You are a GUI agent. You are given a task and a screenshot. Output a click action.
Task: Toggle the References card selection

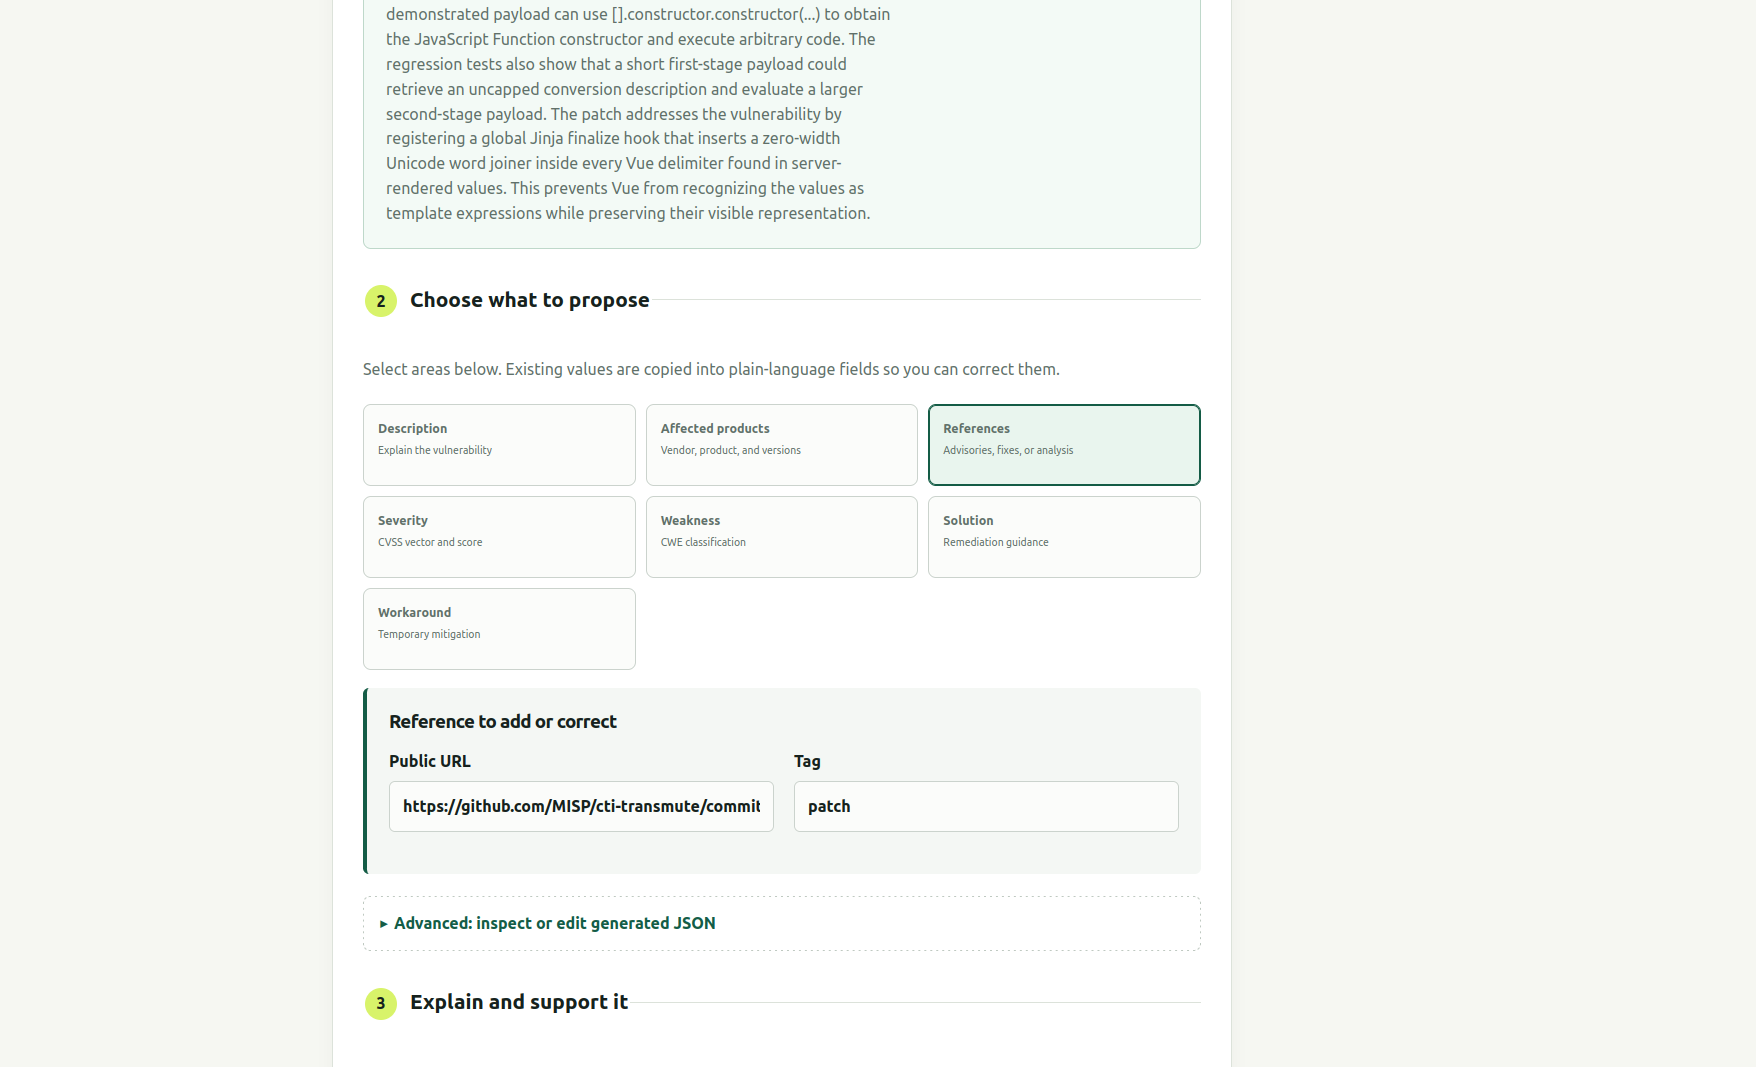(x=1064, y=445)
